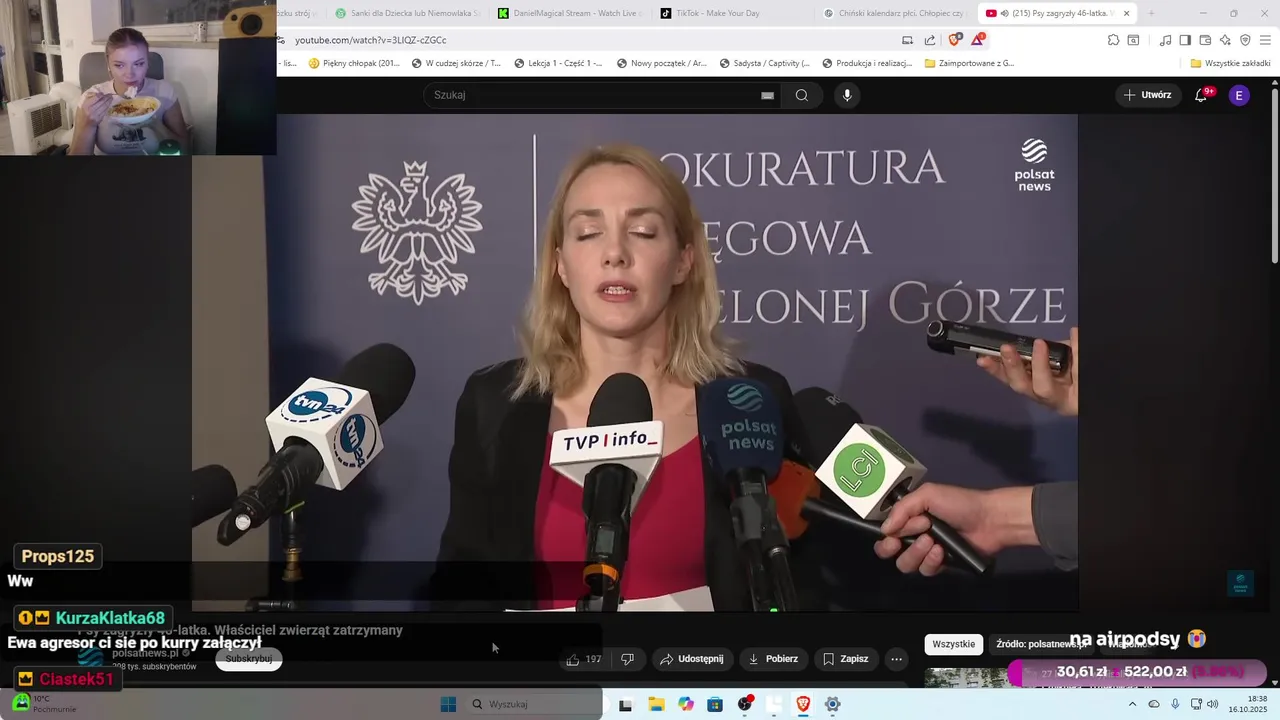Open the Brave Rewards triangle icon
The height and width of the screenshot is (720, 1280).
(x=978, y=40)
